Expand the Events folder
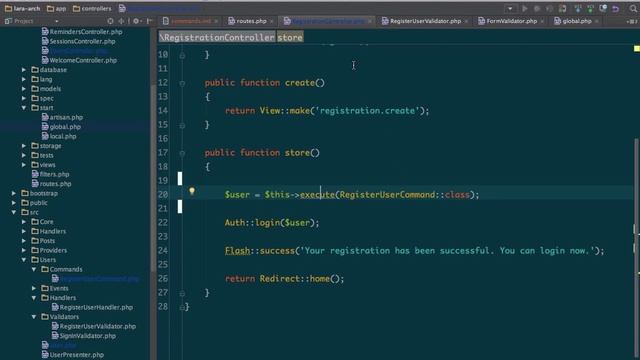 [34, 288]
